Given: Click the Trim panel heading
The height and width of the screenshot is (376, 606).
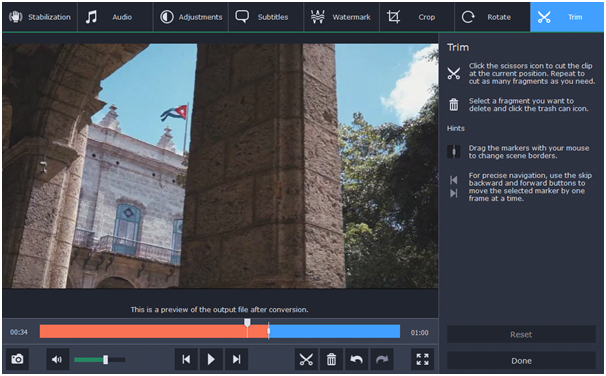Looking at the screenshot, I should tap(458, 48).
